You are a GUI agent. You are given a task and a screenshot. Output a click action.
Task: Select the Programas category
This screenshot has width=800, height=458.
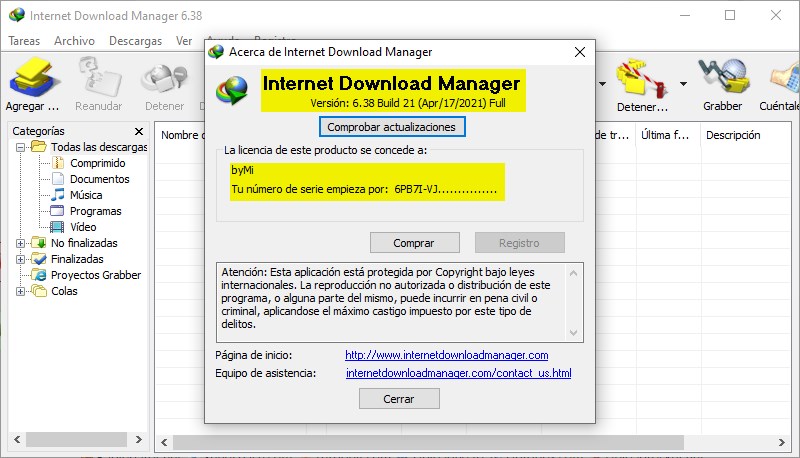[95, 211]
